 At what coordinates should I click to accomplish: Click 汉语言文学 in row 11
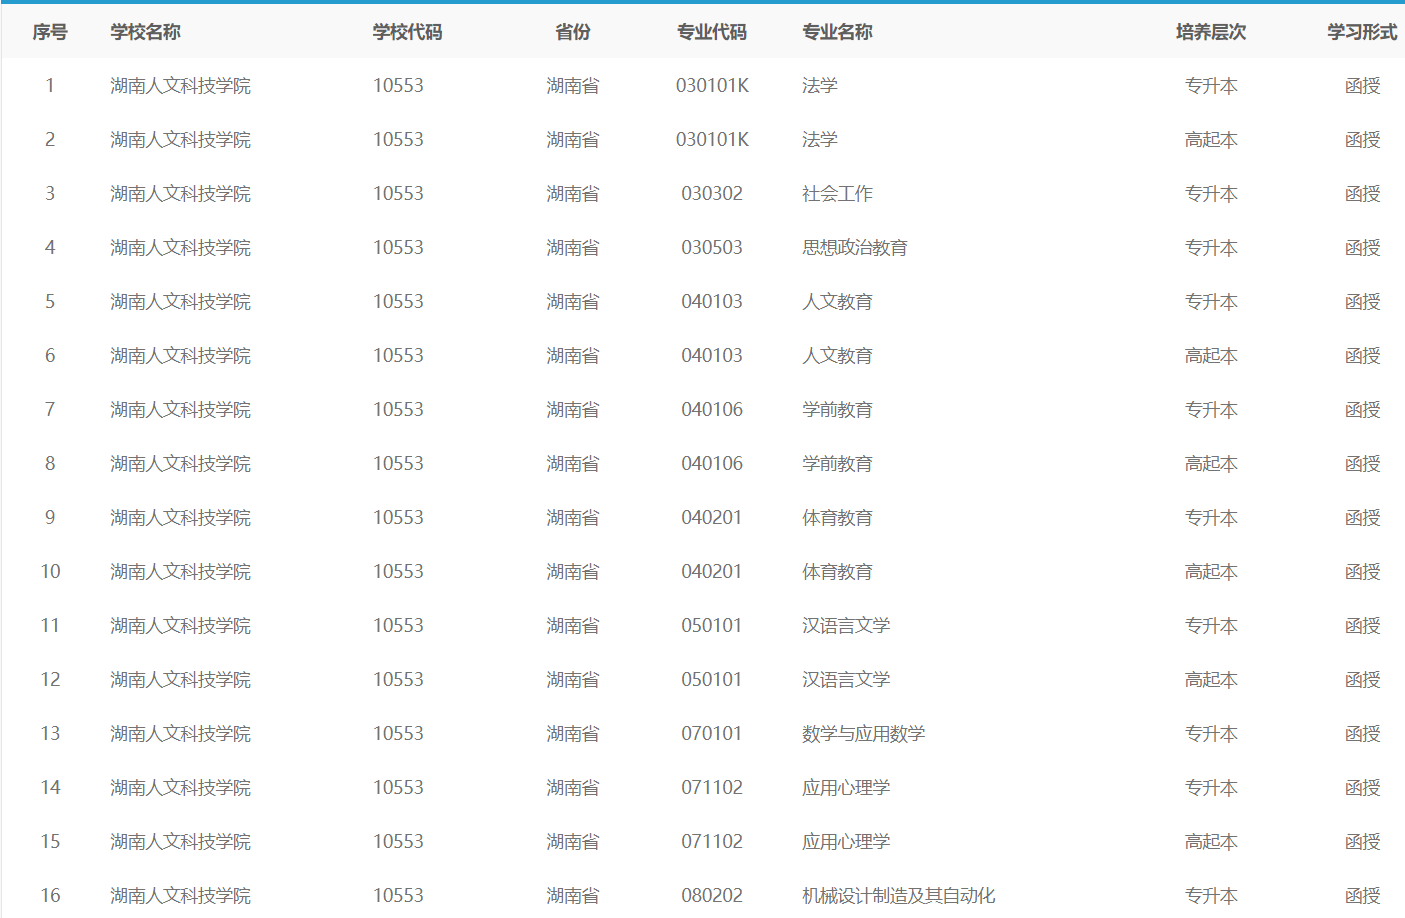846,626
